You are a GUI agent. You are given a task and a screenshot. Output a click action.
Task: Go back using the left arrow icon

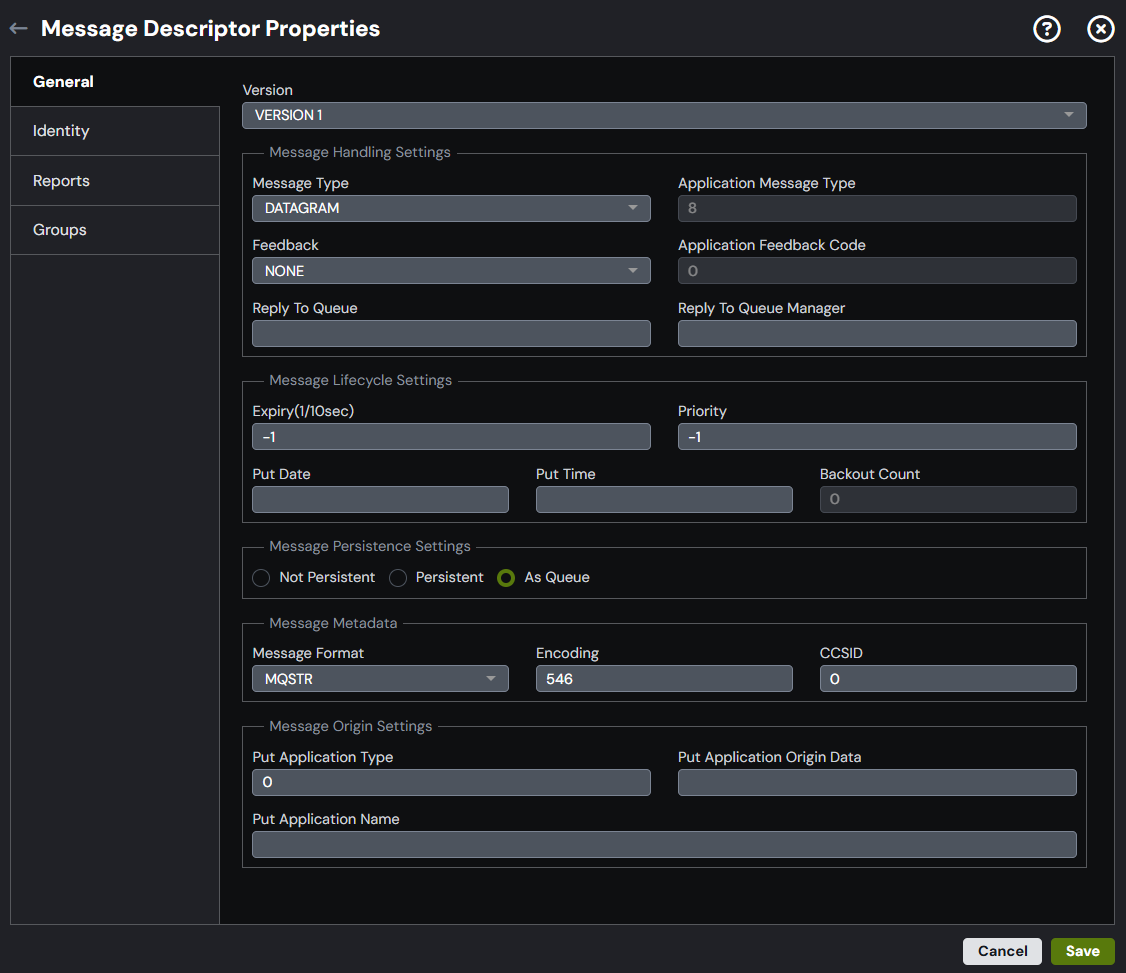pos(19,29)
